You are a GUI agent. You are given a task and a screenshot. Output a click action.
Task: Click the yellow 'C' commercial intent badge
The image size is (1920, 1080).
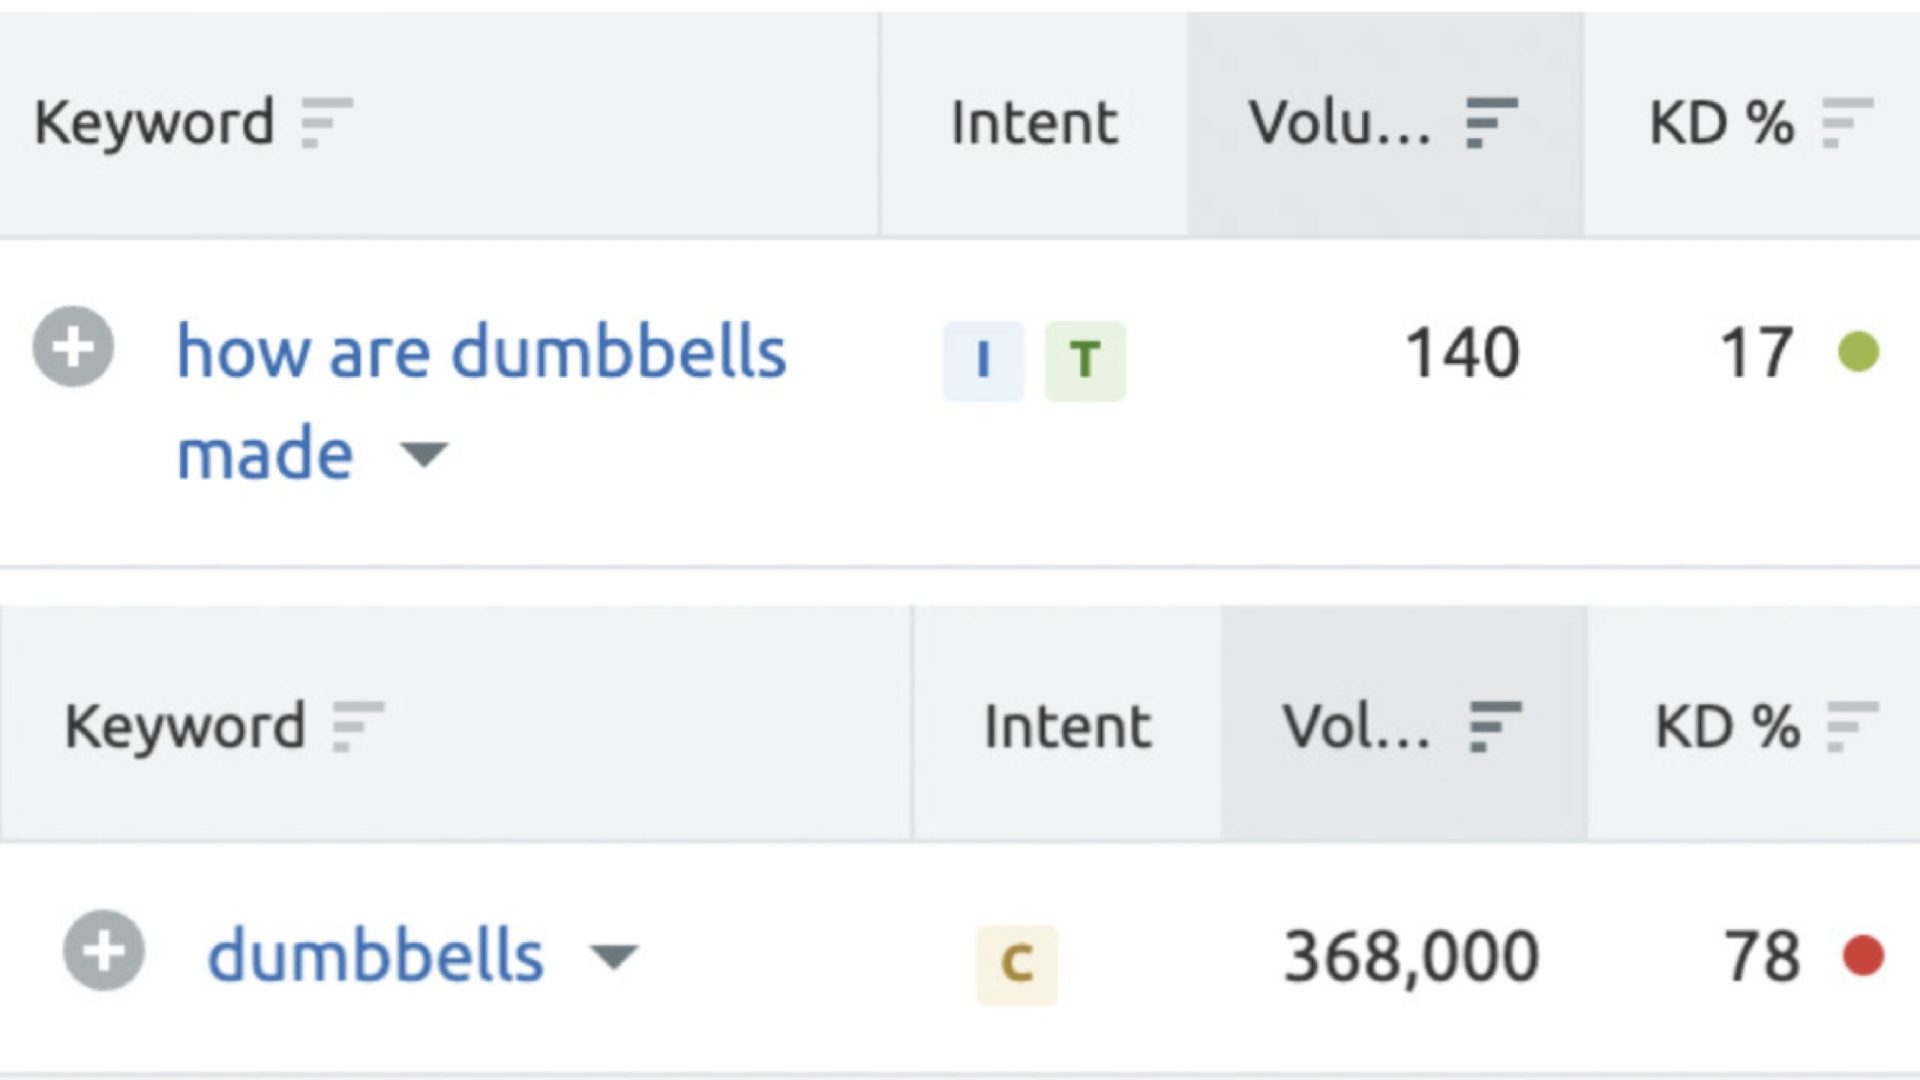pyautogui.click(x=1017, y=964)
